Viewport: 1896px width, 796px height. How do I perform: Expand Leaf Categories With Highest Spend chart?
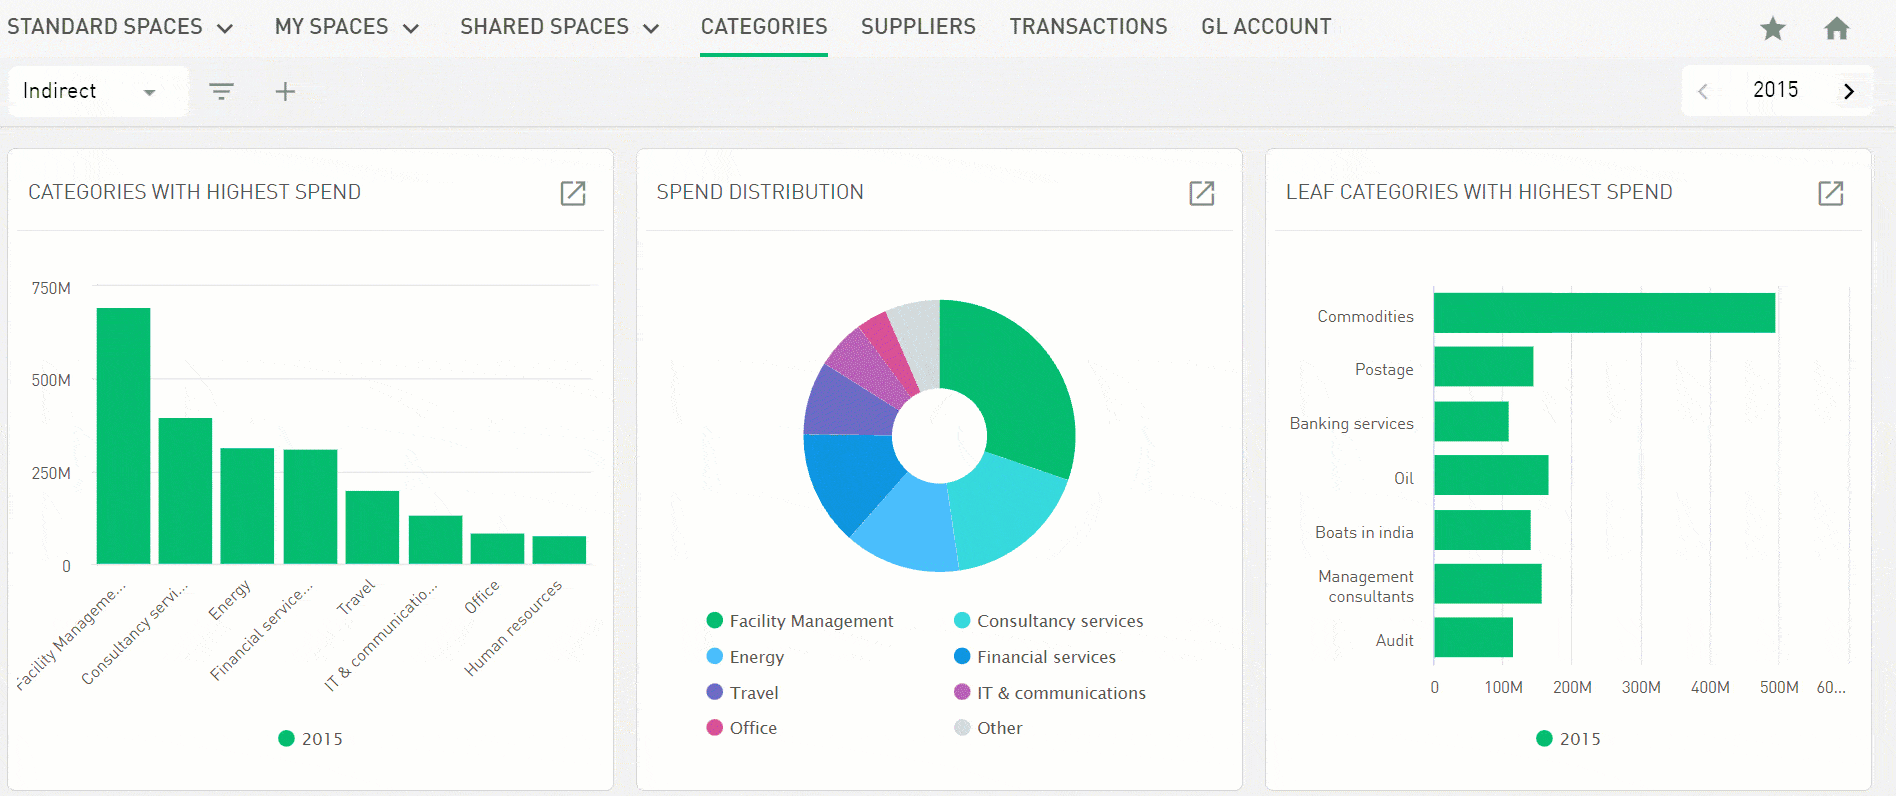point(1830,193)
